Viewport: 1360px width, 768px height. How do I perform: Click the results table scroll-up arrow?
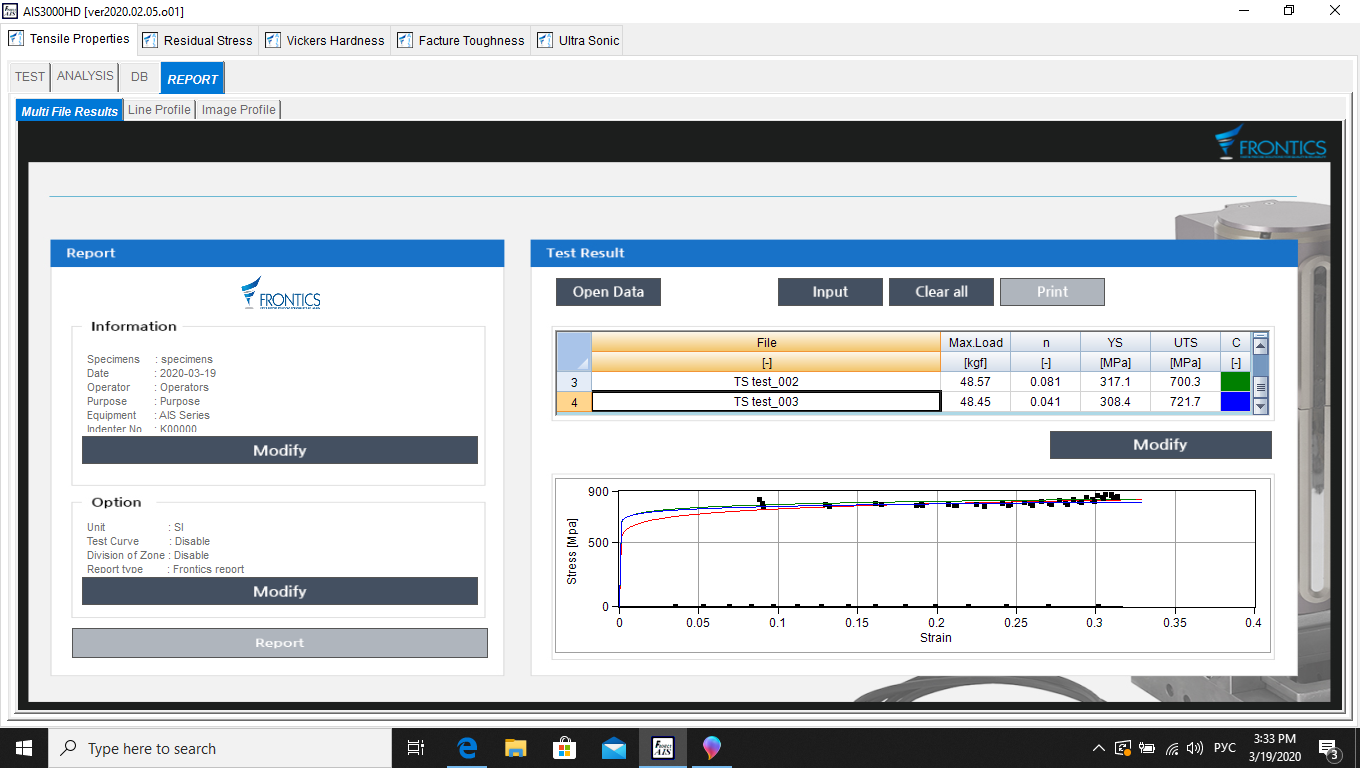pyautogui.click(x=1261, y=345)
